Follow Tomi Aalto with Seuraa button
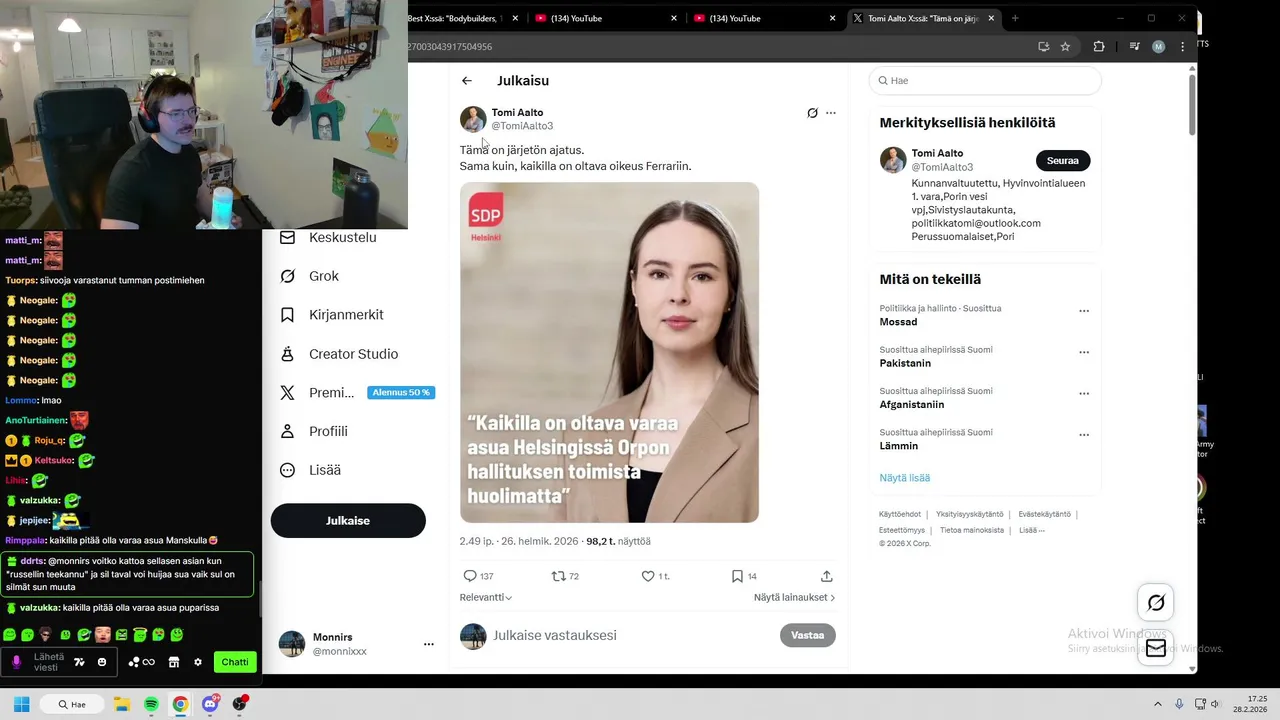Screen dimensions: 1280x720 coord(1063,161)
